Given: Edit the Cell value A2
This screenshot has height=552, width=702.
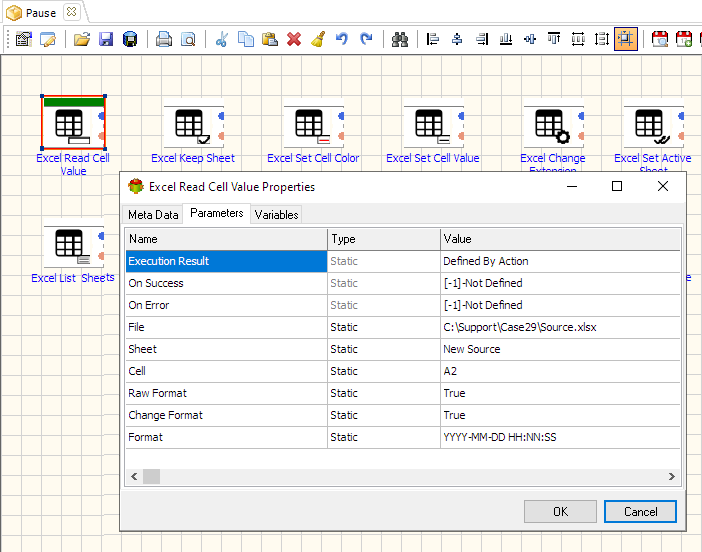Looking at the screenshot, I should (561, 371).
